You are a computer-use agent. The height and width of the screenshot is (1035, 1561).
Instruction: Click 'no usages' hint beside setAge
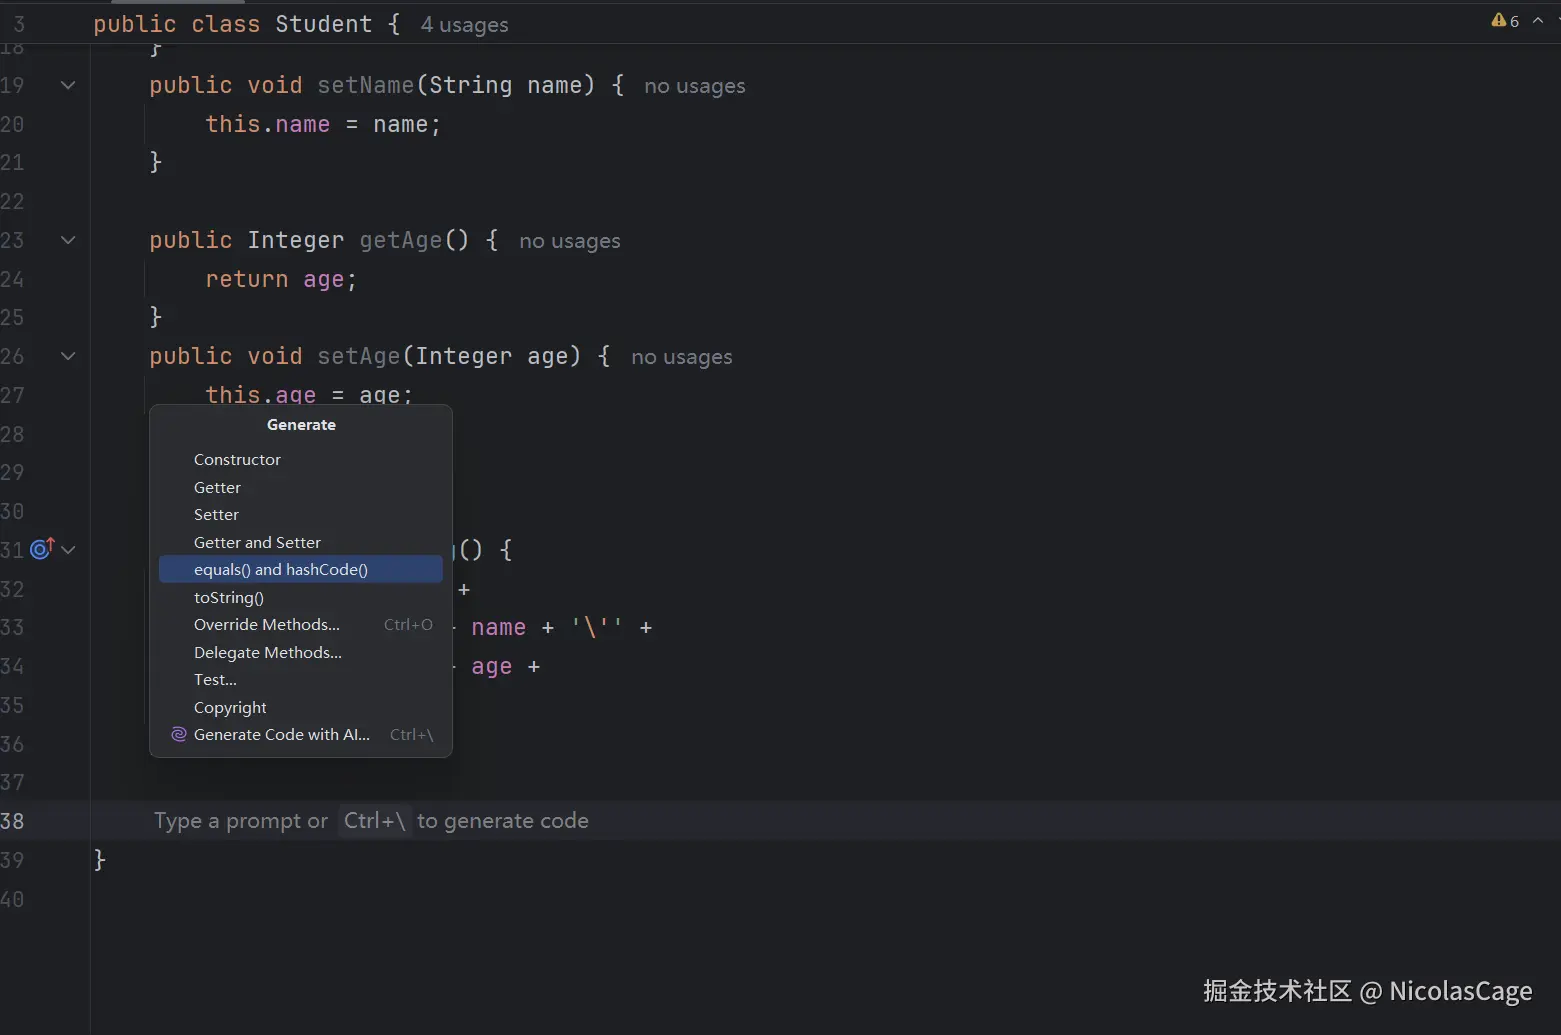click(x=682, y=357)
